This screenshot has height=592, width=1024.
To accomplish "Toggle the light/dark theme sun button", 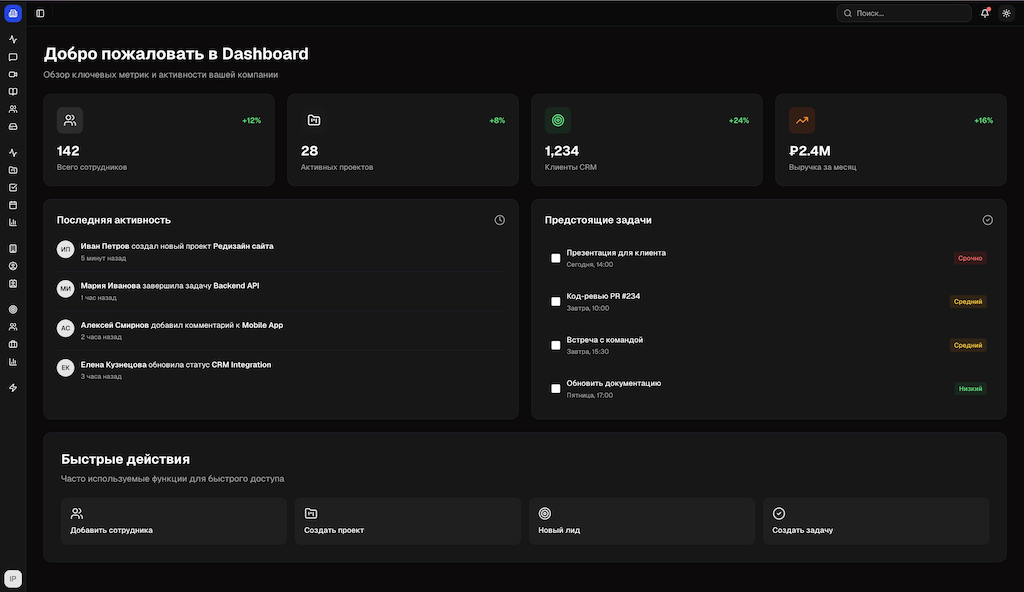I will point(1006,13).
